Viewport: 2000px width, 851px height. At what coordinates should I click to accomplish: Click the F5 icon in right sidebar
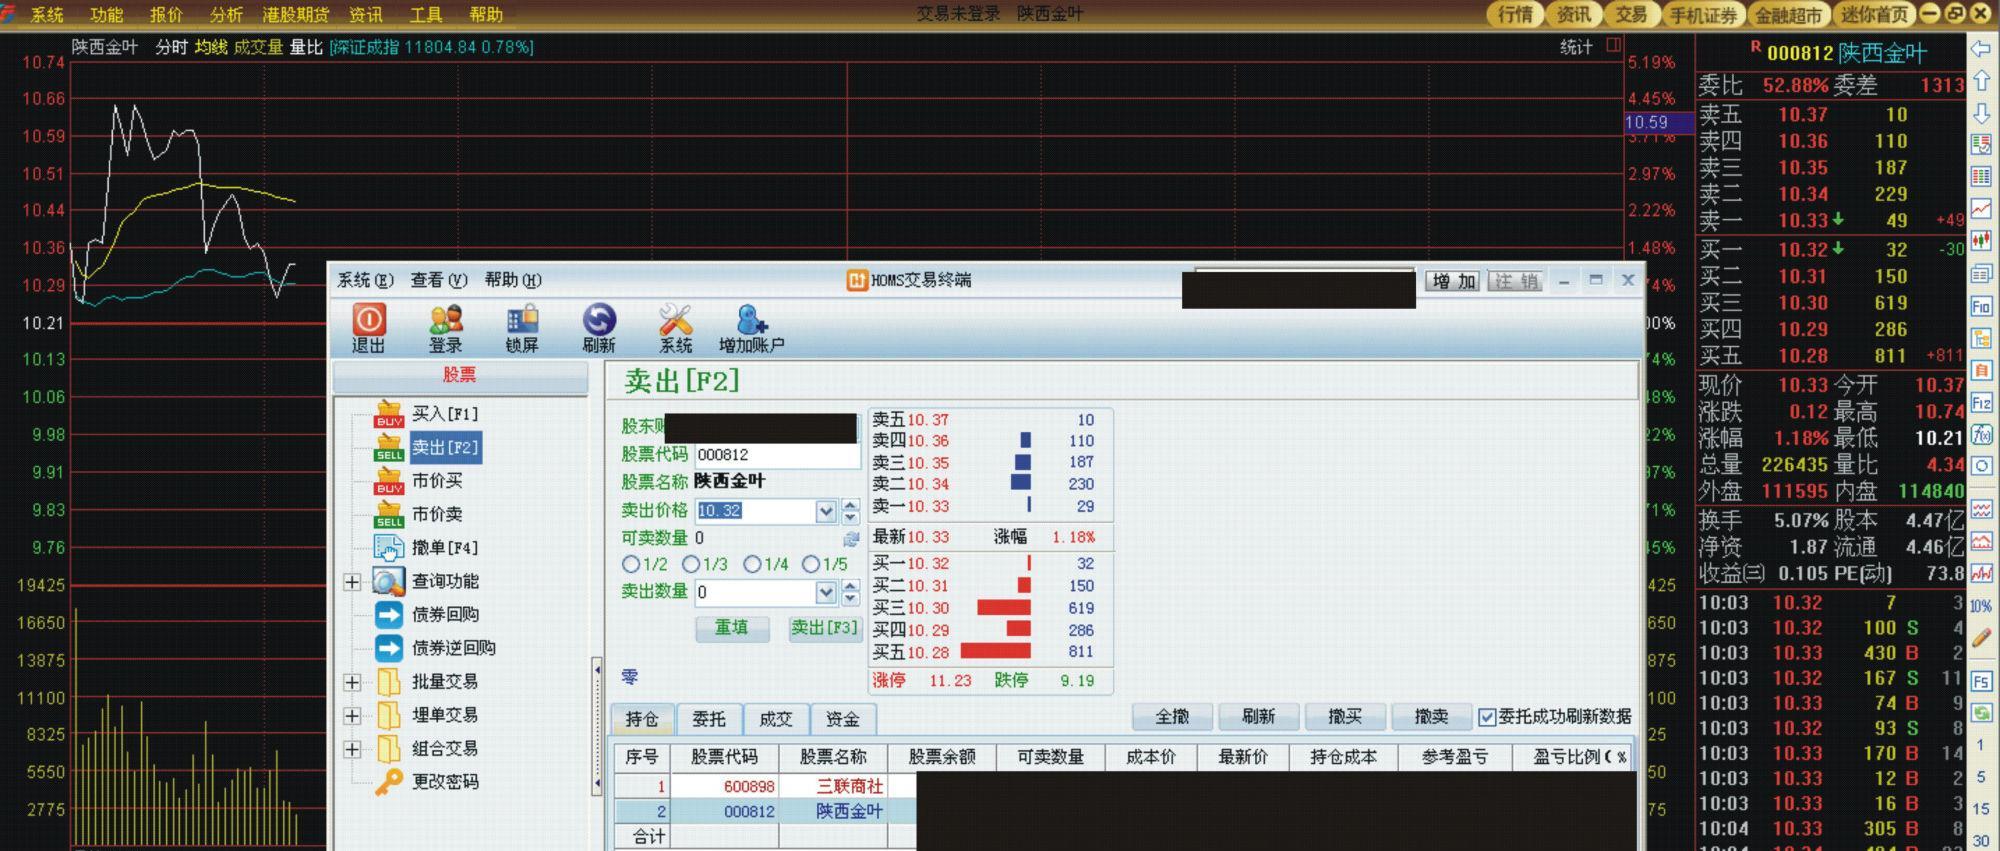(x=1980, y=682)
